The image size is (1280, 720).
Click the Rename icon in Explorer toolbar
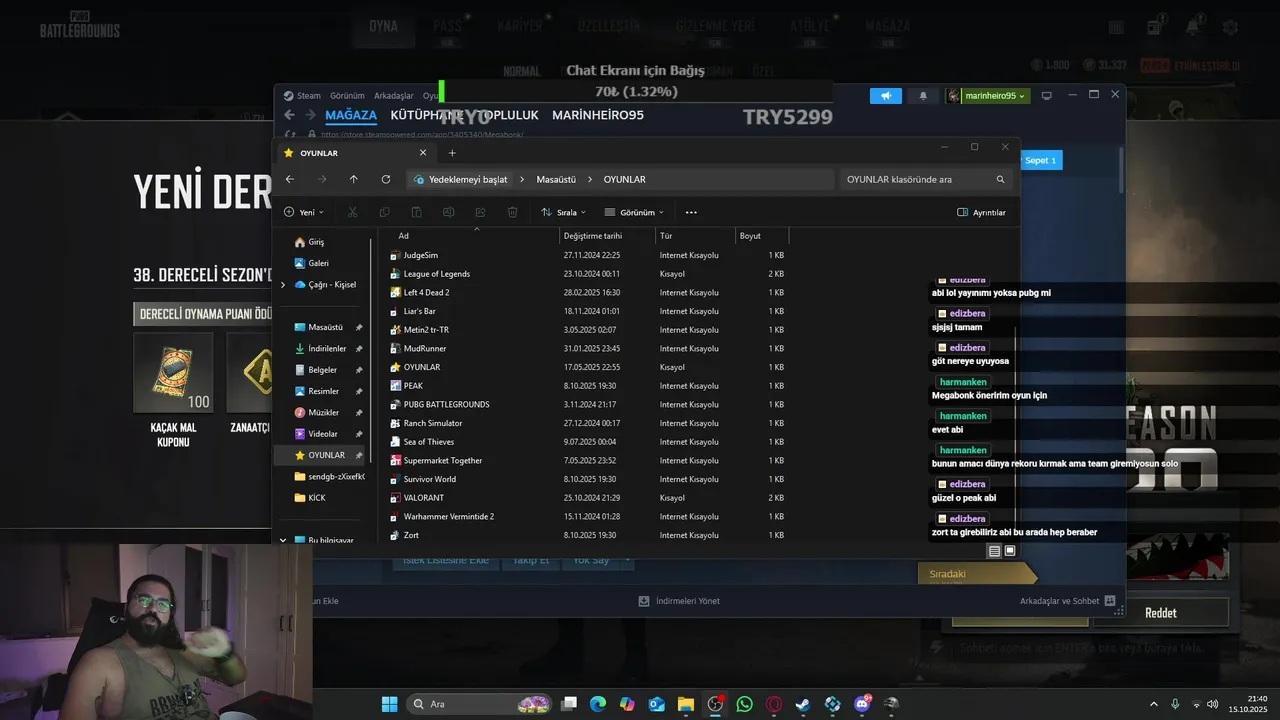coord(448,212)
